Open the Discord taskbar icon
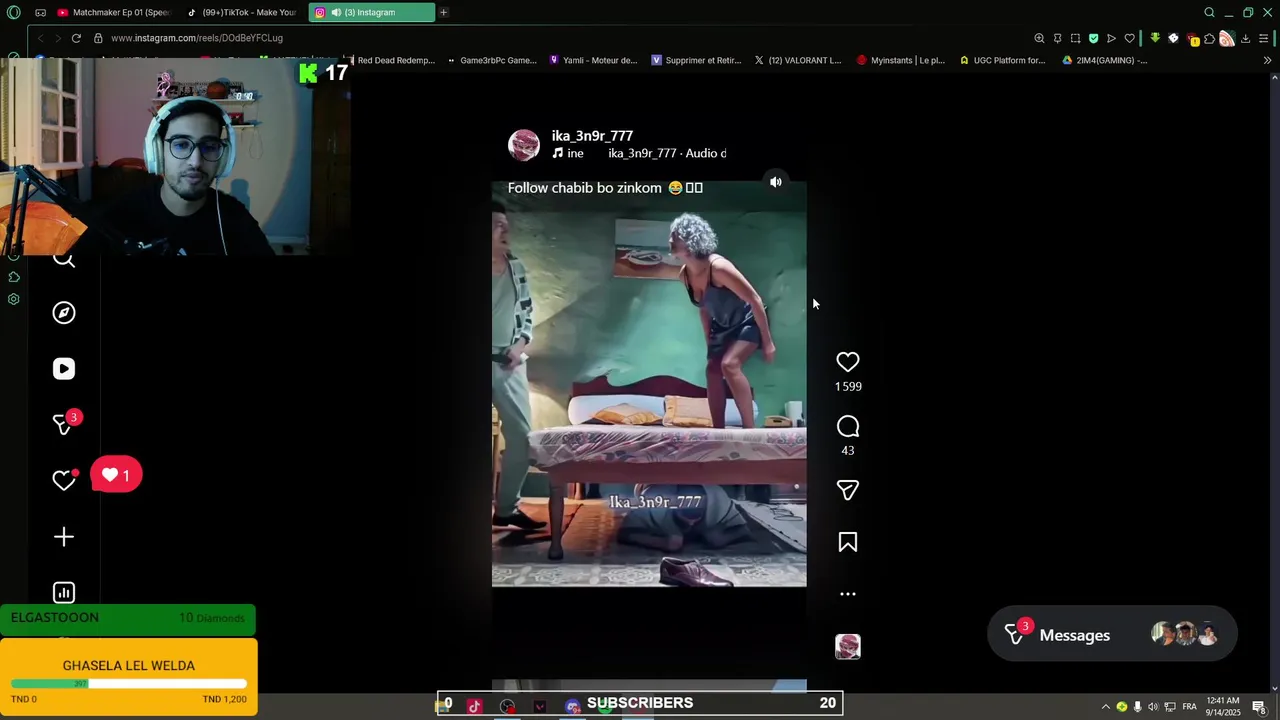Viewport: 1280px width, 720px height. pyautogui.click(x=573, y=706)
